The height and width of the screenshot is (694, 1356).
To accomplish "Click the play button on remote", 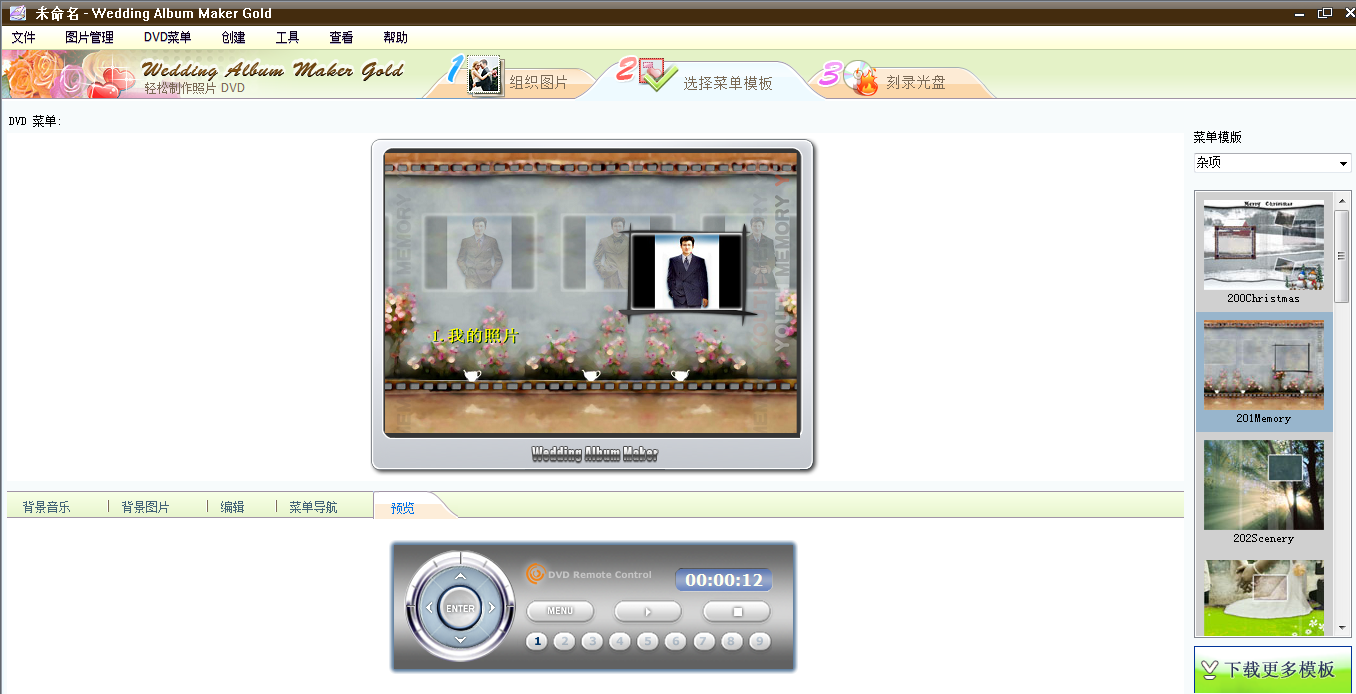I will [648, 611].
